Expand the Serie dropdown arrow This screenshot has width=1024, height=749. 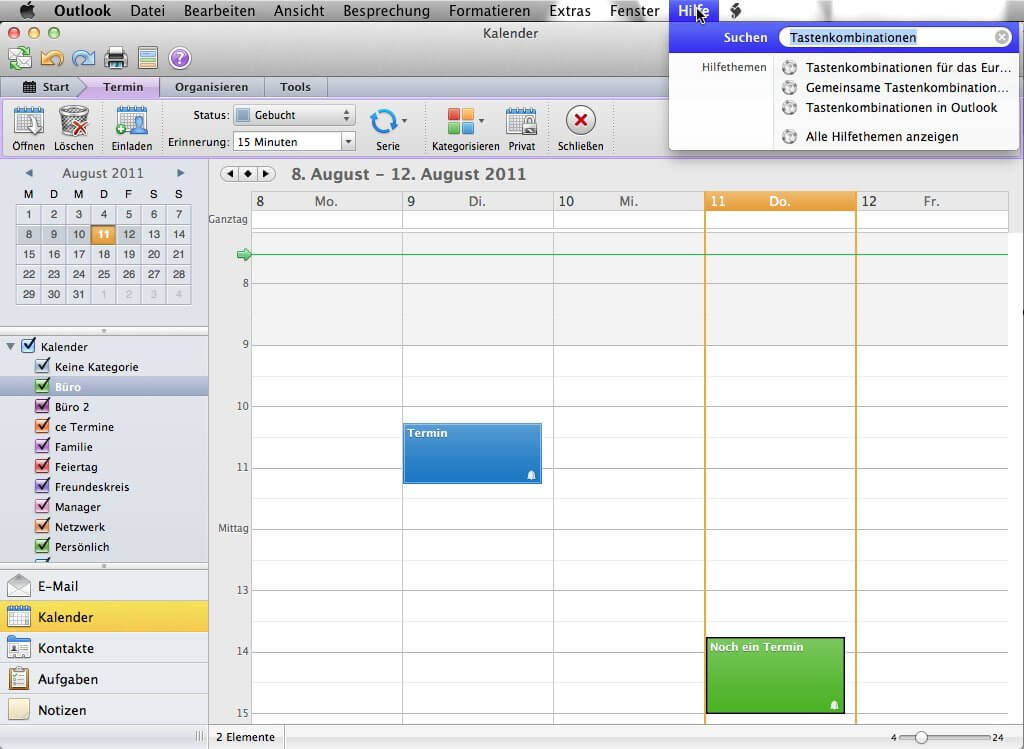click(x=405, y=121)
